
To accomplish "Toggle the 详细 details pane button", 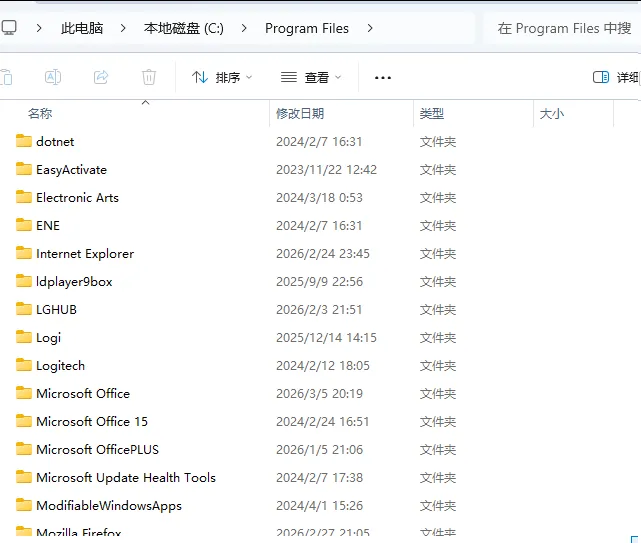I will 616,77.
